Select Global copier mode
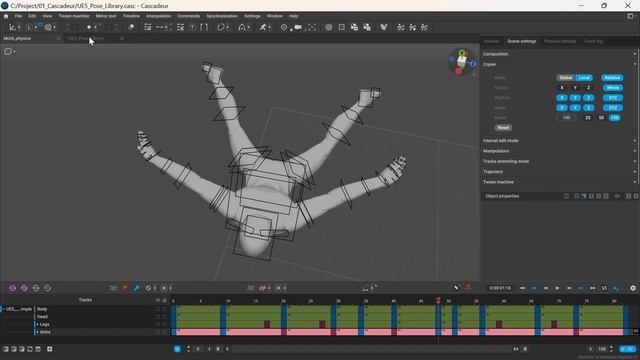This screenshot has height=360, width=640. (x=565, y=78)
